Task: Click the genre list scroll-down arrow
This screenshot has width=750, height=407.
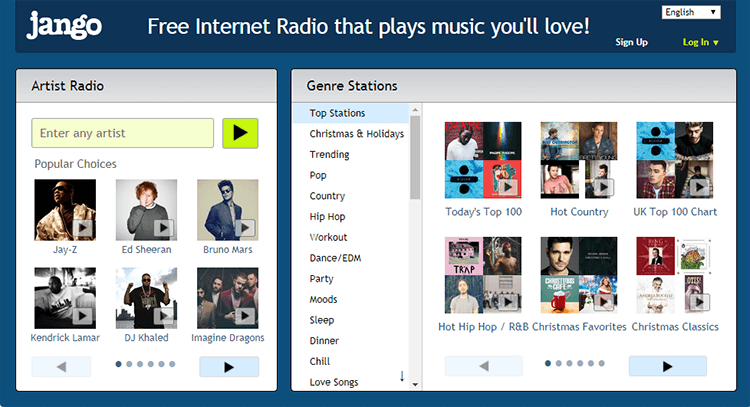Action: tap(415, 384)
